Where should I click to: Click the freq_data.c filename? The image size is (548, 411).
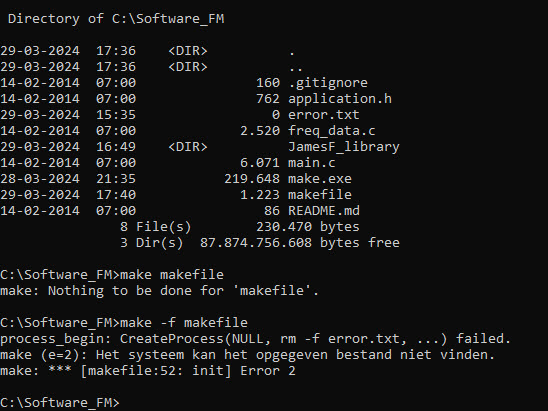pos(332,131)
